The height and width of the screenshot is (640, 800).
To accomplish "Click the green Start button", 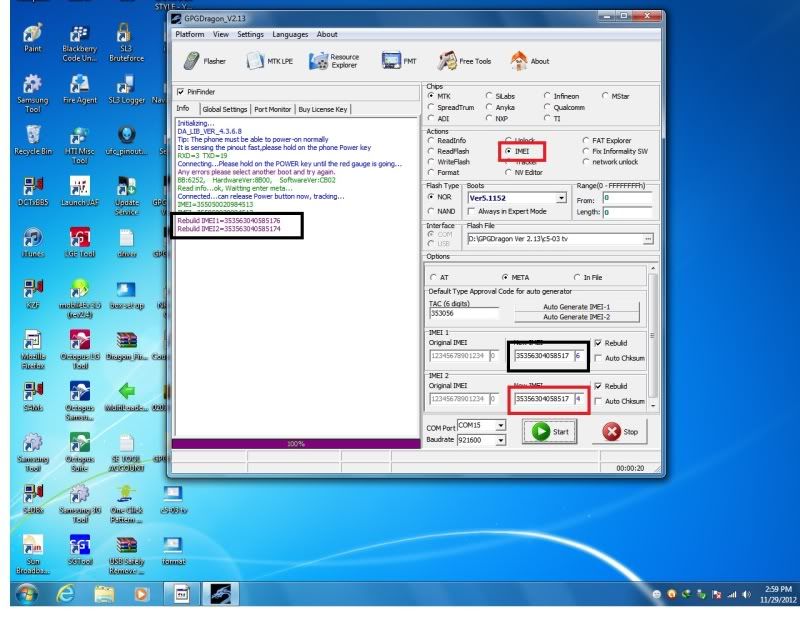I will [549, 432].
